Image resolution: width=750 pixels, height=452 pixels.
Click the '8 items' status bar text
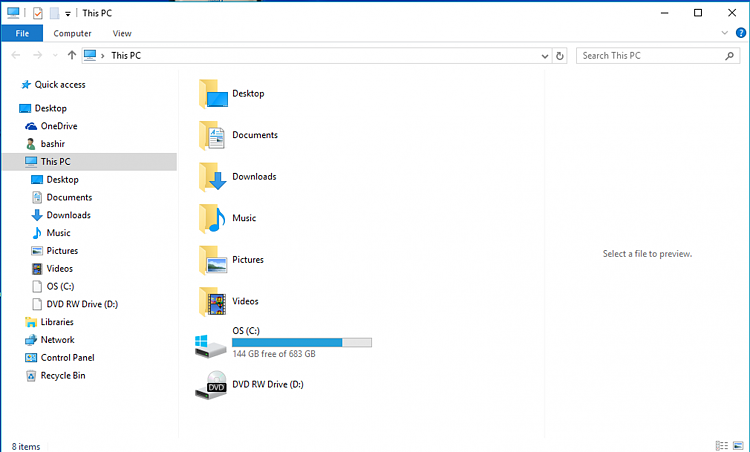point(26,447)
